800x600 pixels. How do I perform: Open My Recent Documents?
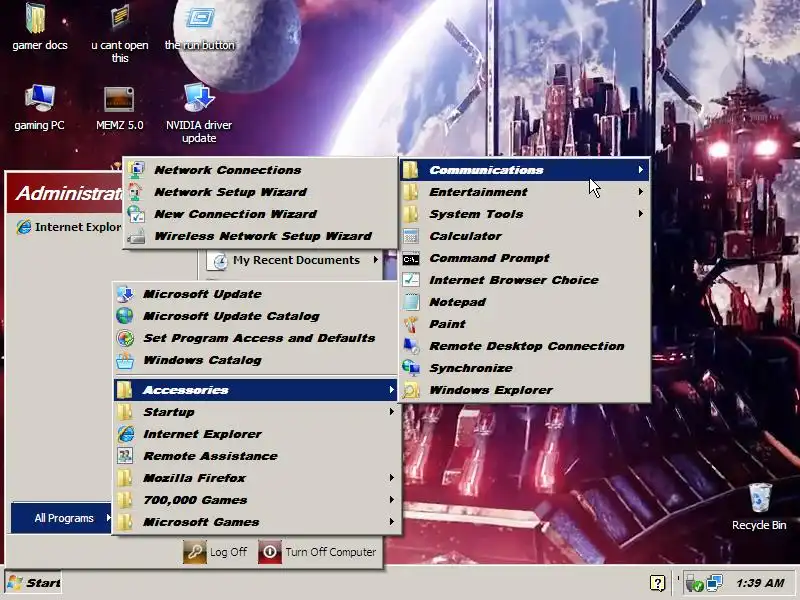click(x=294, y=260)
